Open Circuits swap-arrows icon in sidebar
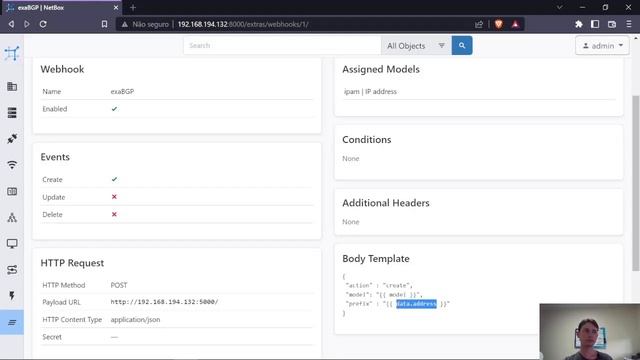The image size is (640, 360). (x=12, y=270)
